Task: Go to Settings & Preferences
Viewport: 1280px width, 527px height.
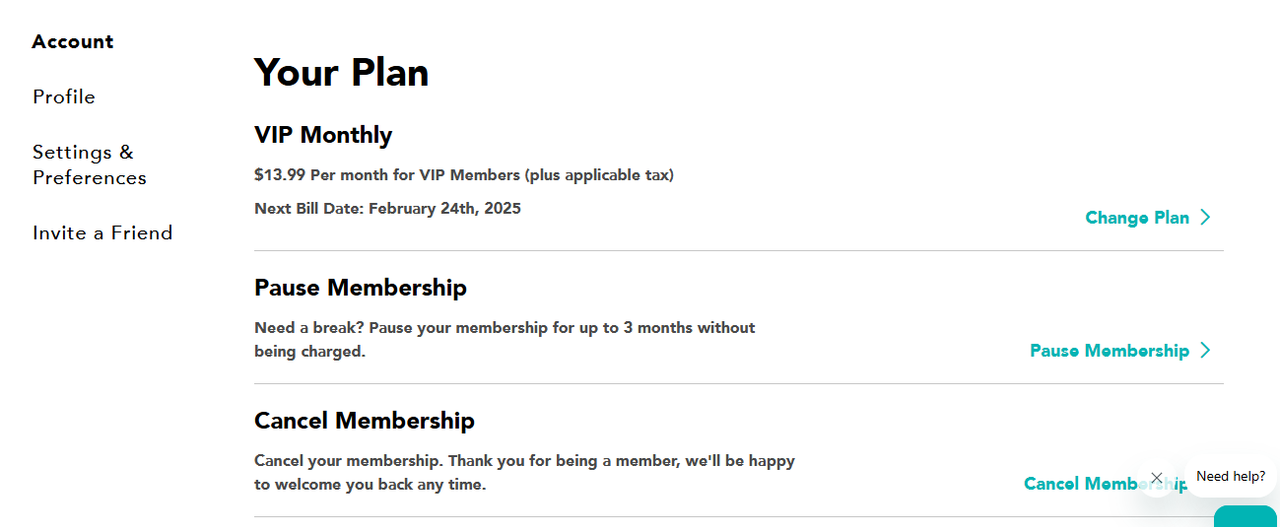Action: click(x=89, y=165)
